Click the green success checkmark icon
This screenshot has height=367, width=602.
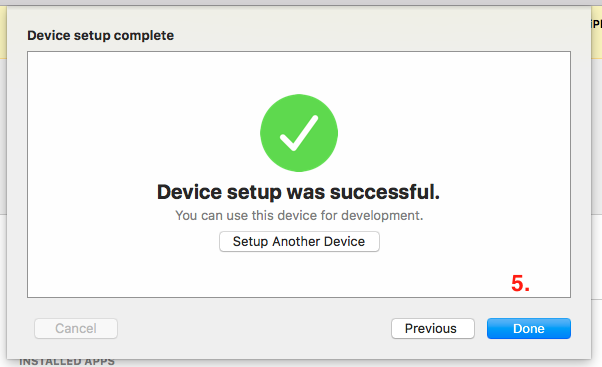point(299,133)
